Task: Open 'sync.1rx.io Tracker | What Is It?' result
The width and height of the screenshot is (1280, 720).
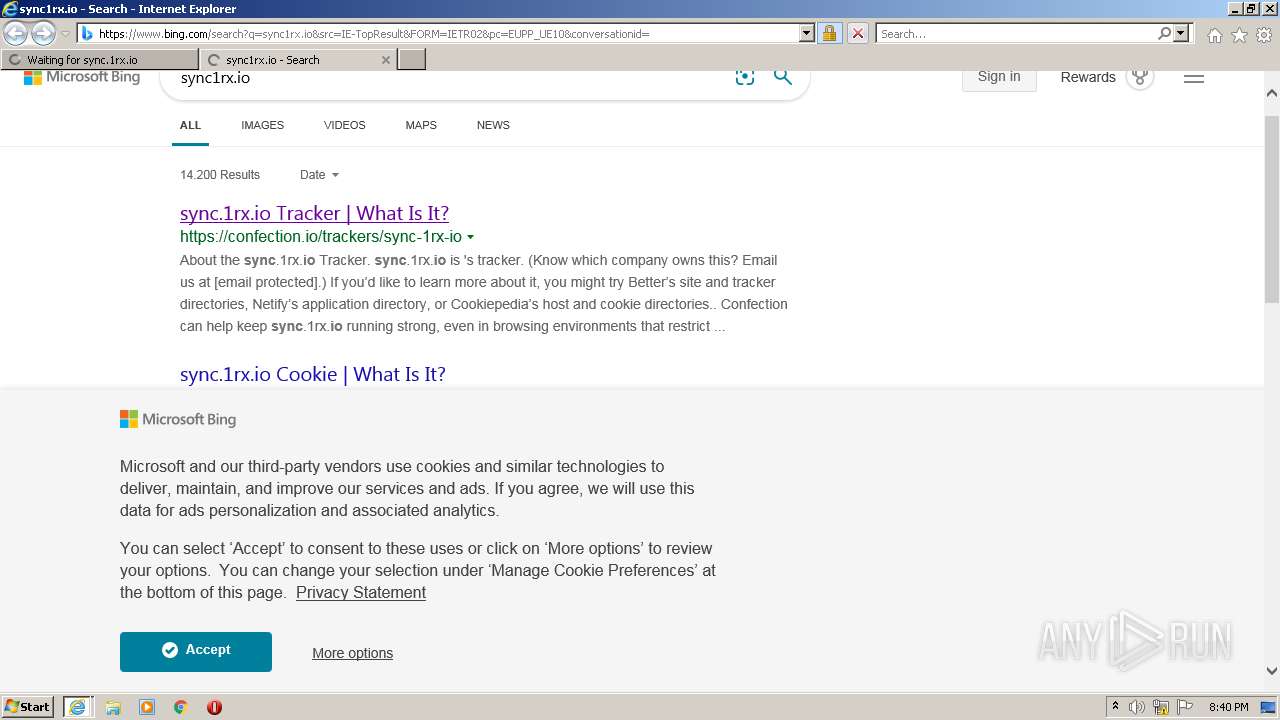Action: coord(314,213)
